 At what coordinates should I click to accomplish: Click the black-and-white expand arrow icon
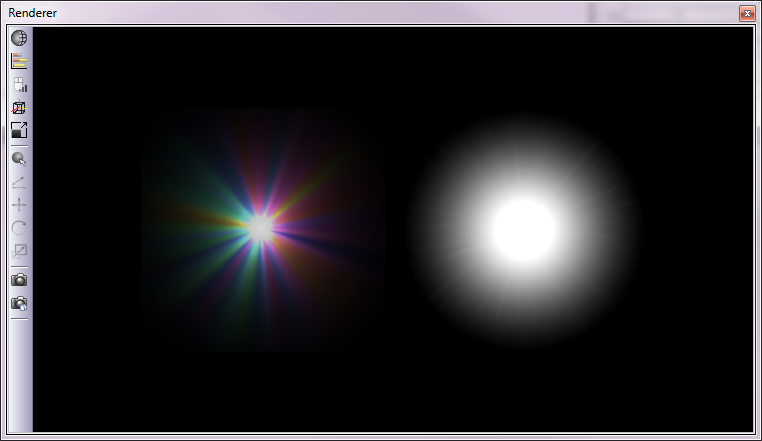click(x=19, y=129)
